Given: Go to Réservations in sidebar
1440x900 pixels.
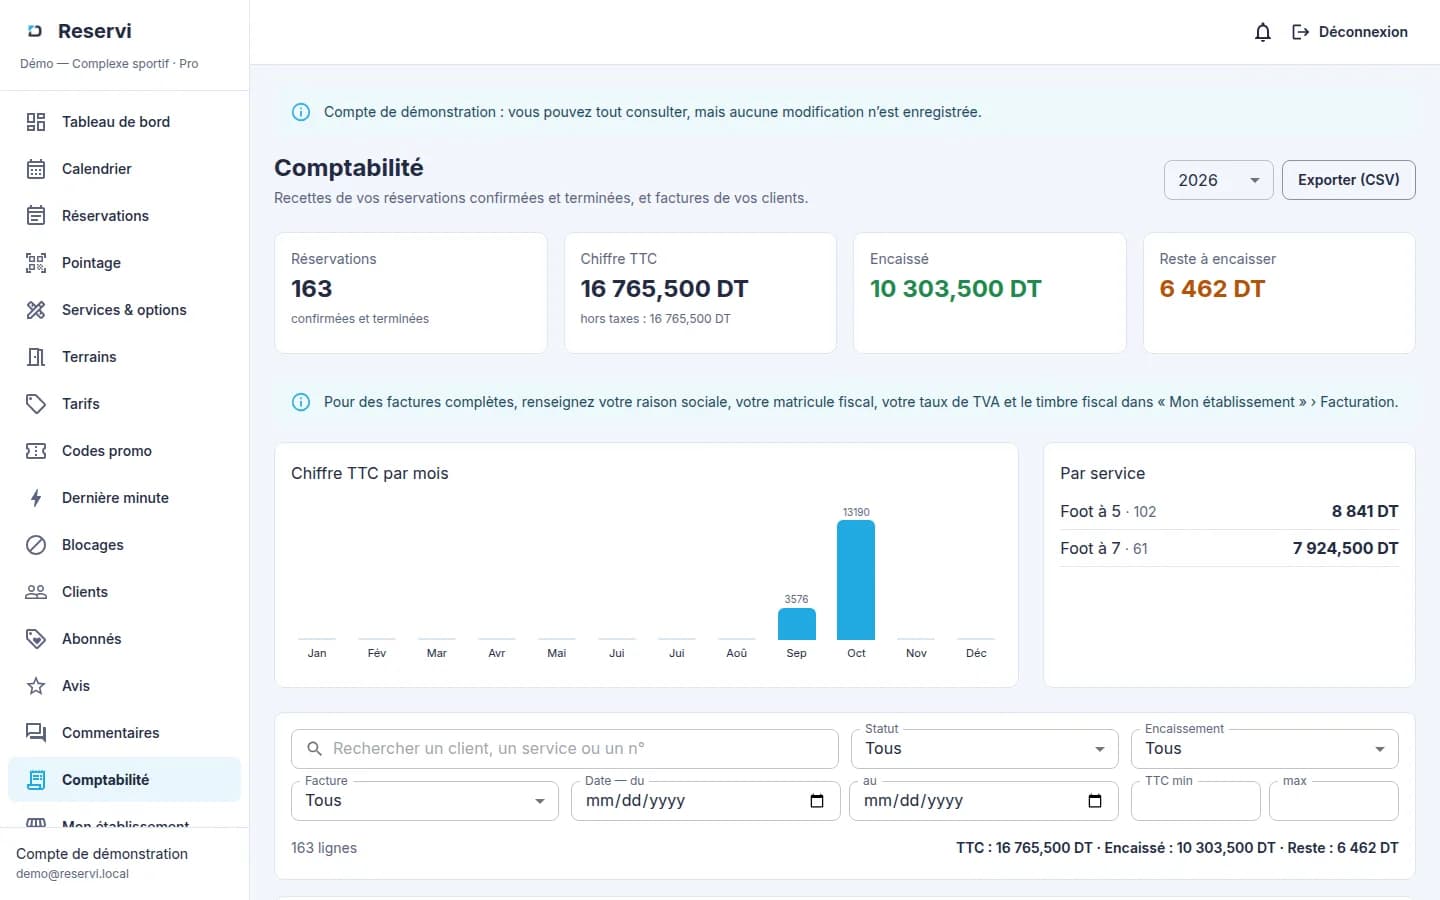Looking at the screenshot, I should [x=124, y=216].
